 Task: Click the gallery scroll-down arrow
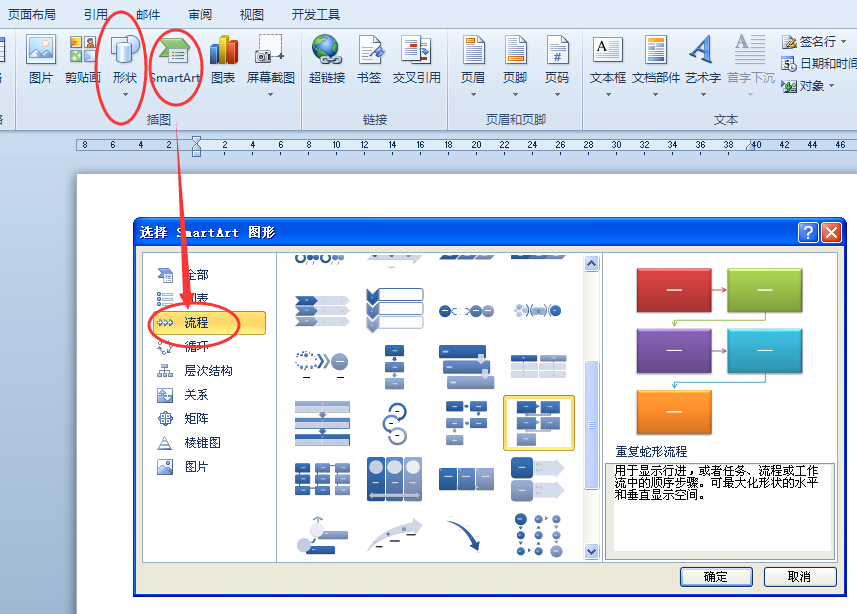tap(591, 551)
